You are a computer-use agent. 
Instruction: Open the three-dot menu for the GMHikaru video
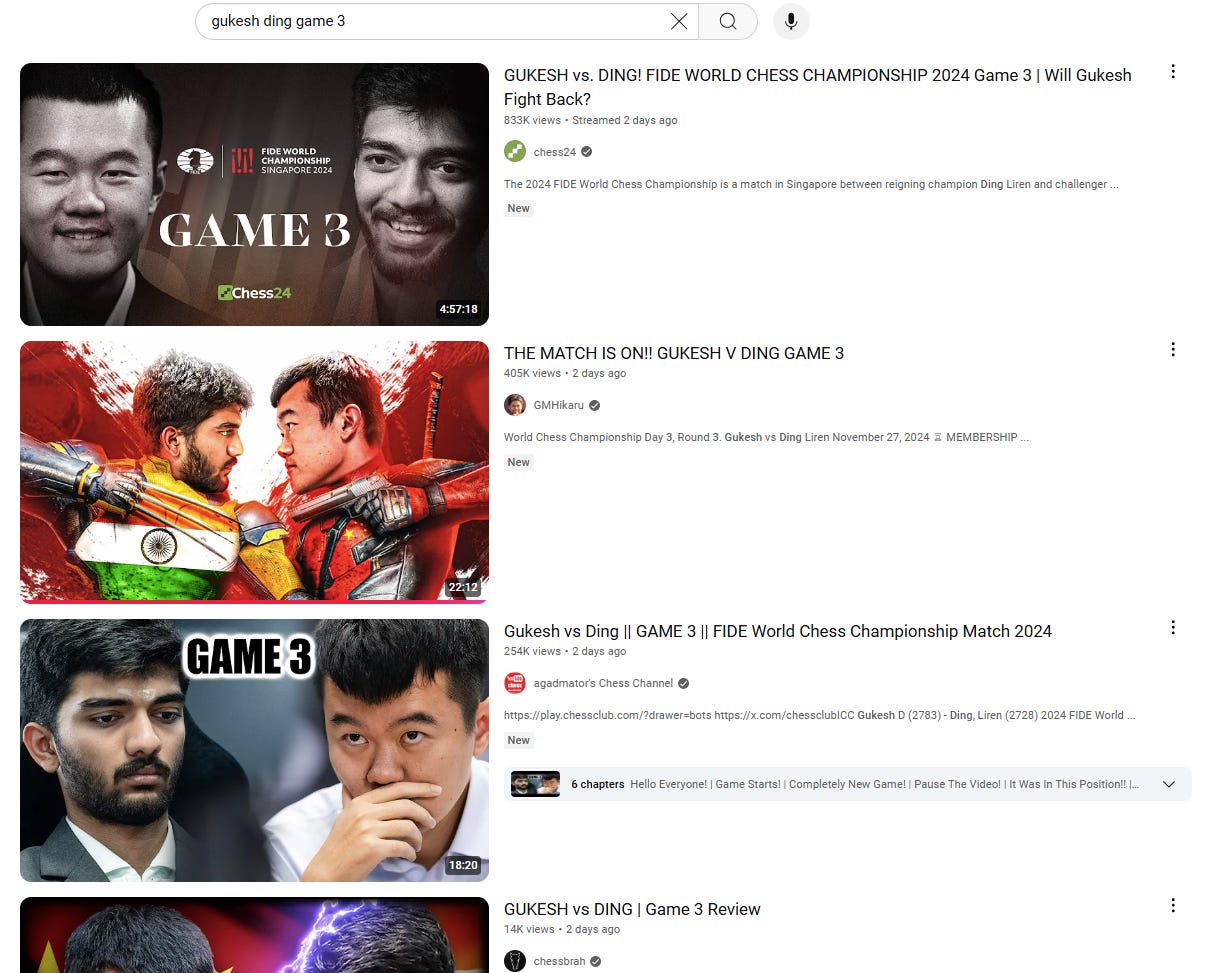pos(1173,350)
